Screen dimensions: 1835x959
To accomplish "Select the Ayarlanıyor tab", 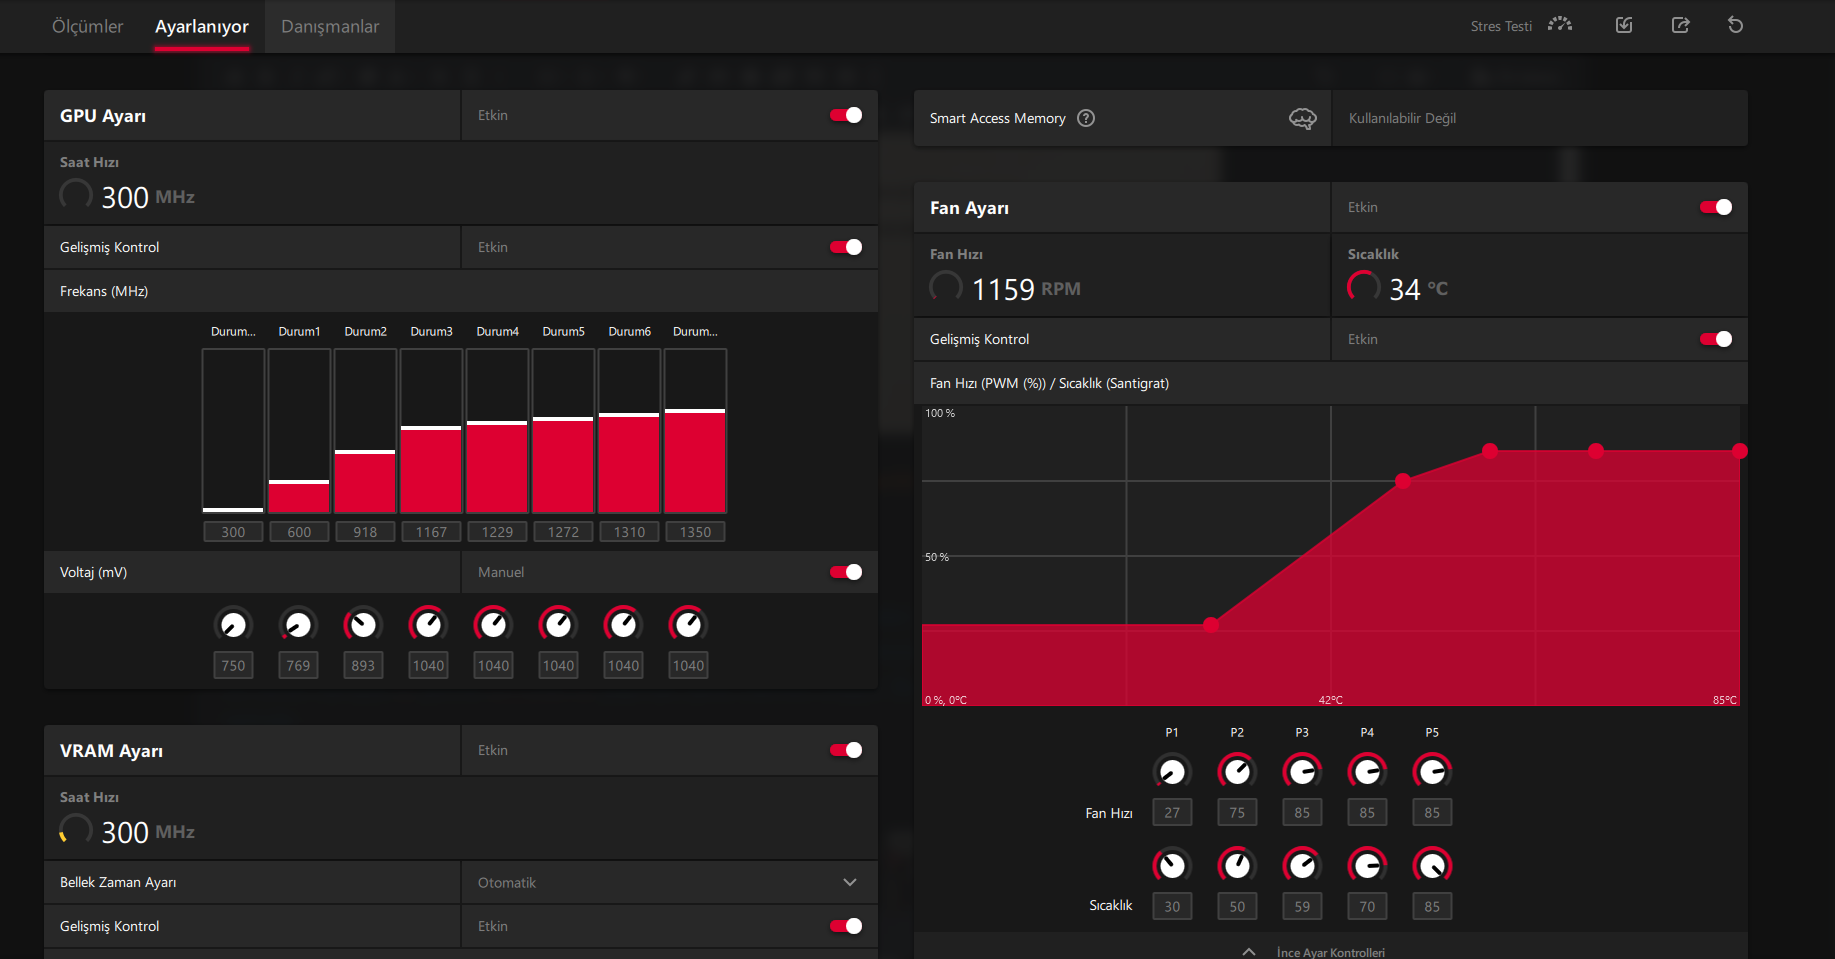I will pyautogui.click(x=202, y=26).
